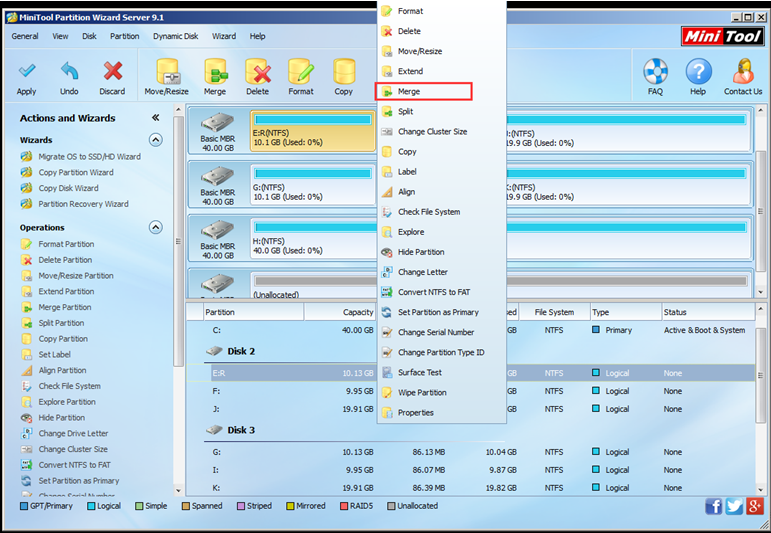This screenshot has width=771, height=533.
Task: Click the Migrate OS to SSD/HD Wizard icon
Action: pos(26,156)
